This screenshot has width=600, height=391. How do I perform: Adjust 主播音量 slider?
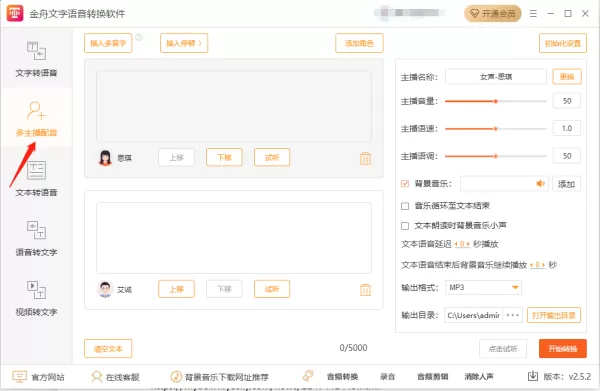click(x=496, y=101)
